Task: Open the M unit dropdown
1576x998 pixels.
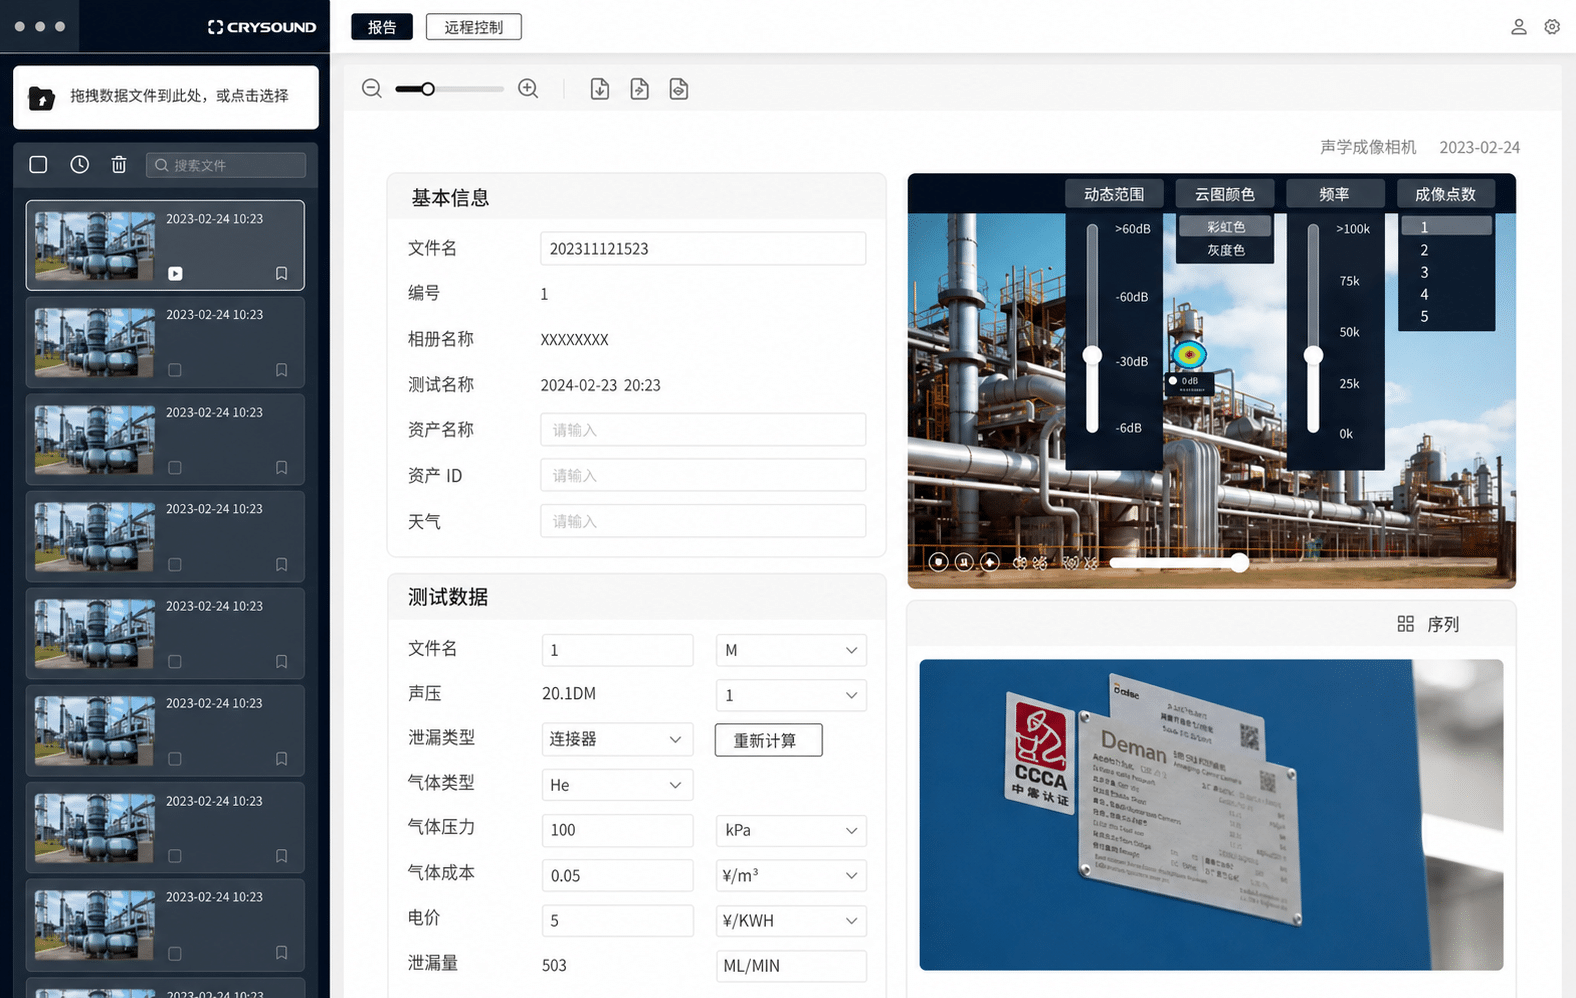Action: click(x=791, y=650)
